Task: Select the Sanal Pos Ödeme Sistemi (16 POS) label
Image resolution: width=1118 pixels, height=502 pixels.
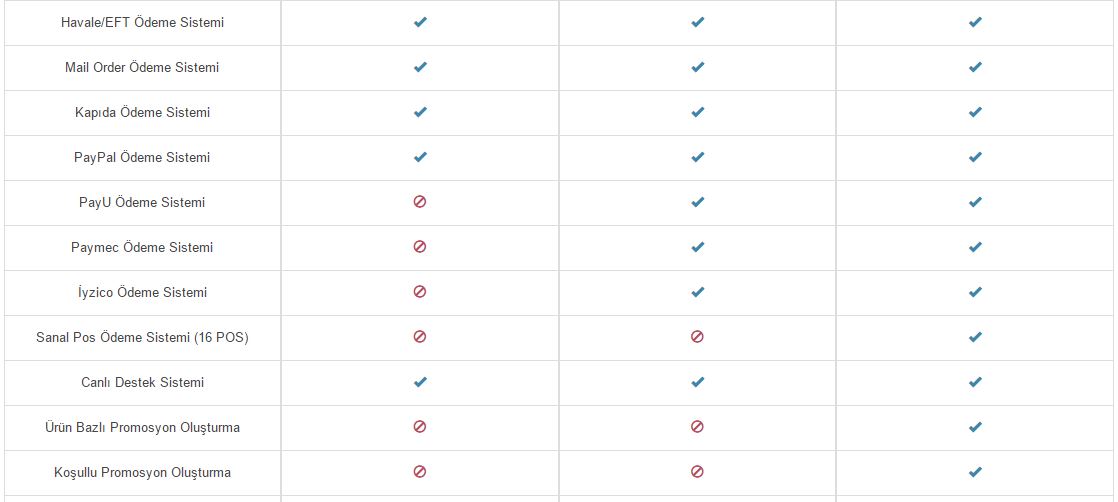Action: [x=143, y=337]
